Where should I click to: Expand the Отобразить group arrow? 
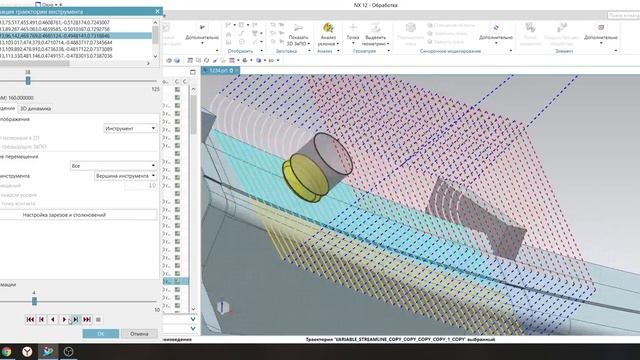point(262,51)
